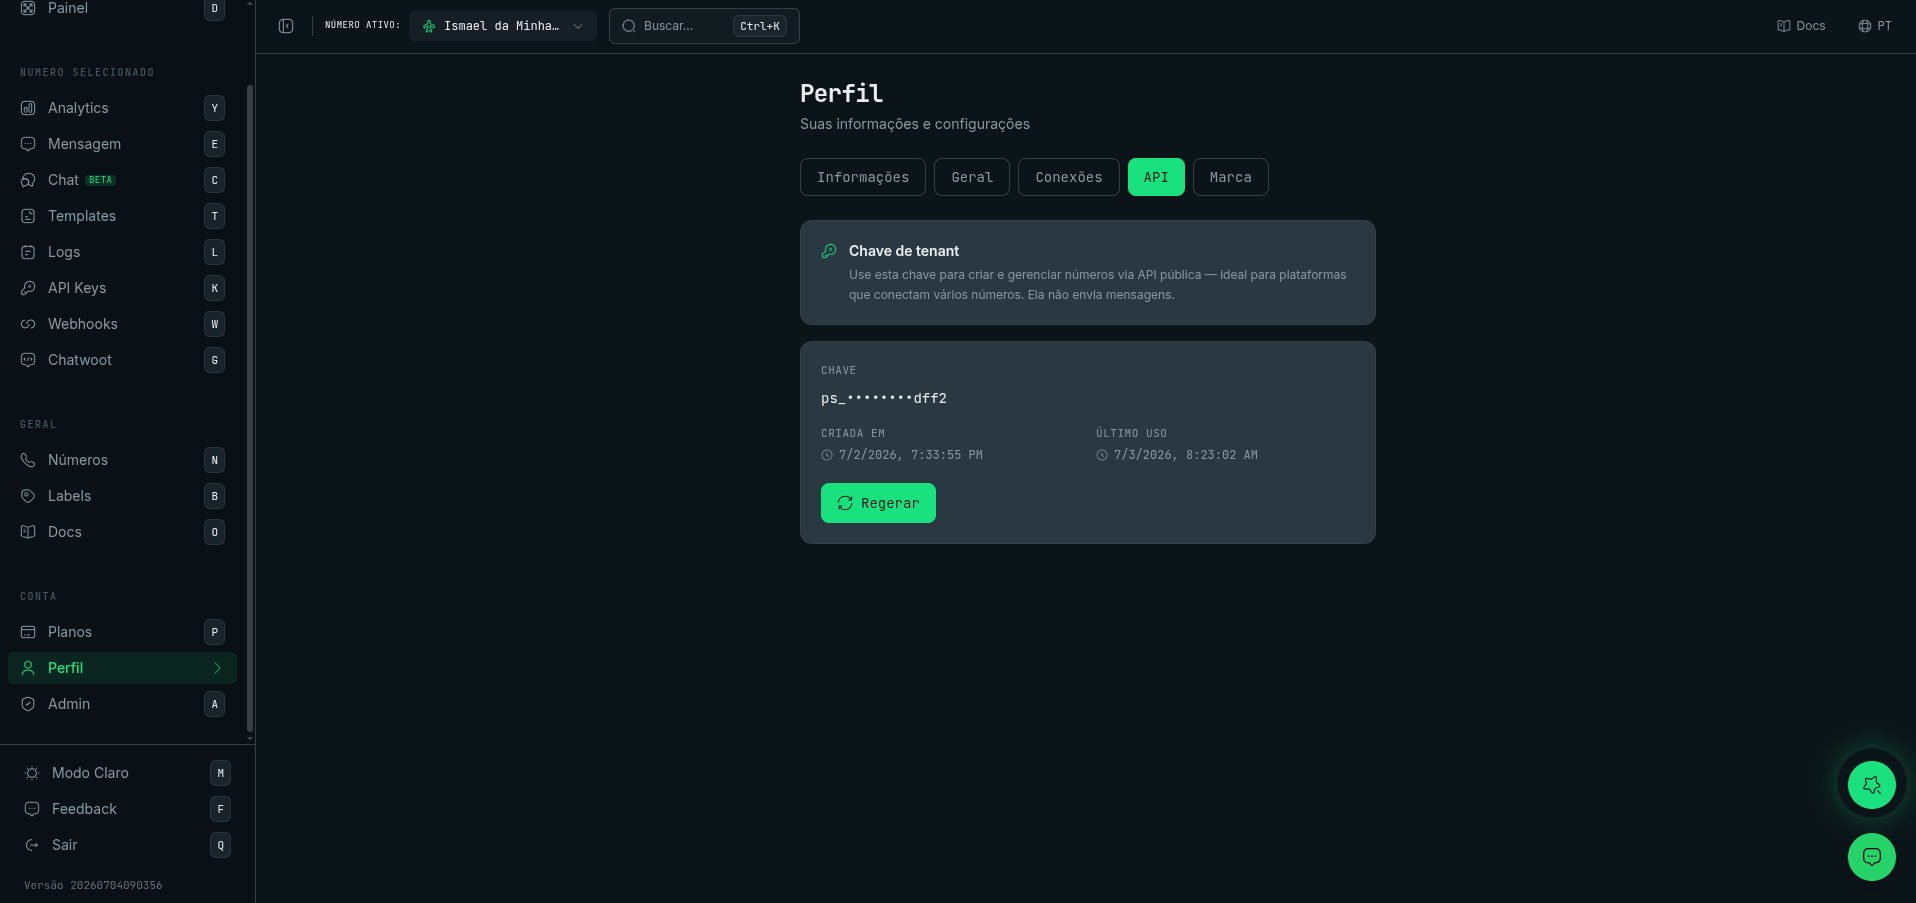Image resolution: width=1916 pixels, height=903 pixels.
Task: Open the Templates page link
Action: (x=122, y=216)
